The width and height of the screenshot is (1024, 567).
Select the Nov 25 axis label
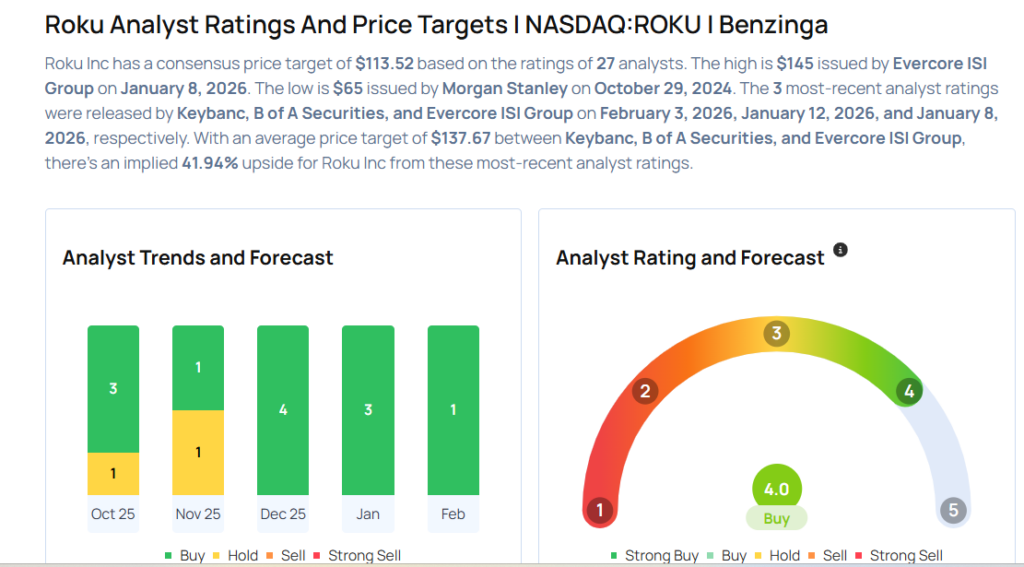point(198,514)
